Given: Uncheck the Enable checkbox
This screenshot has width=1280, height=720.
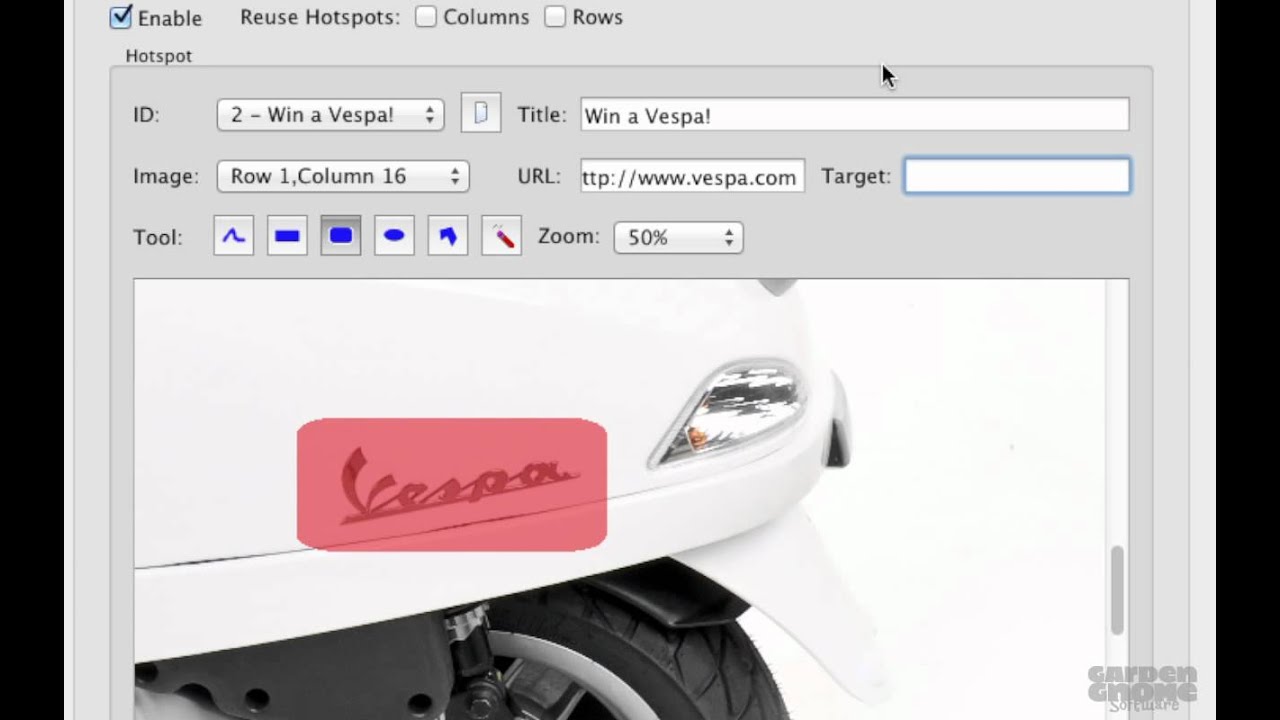Looking at the screenshot, I should (x=121, y=16).
